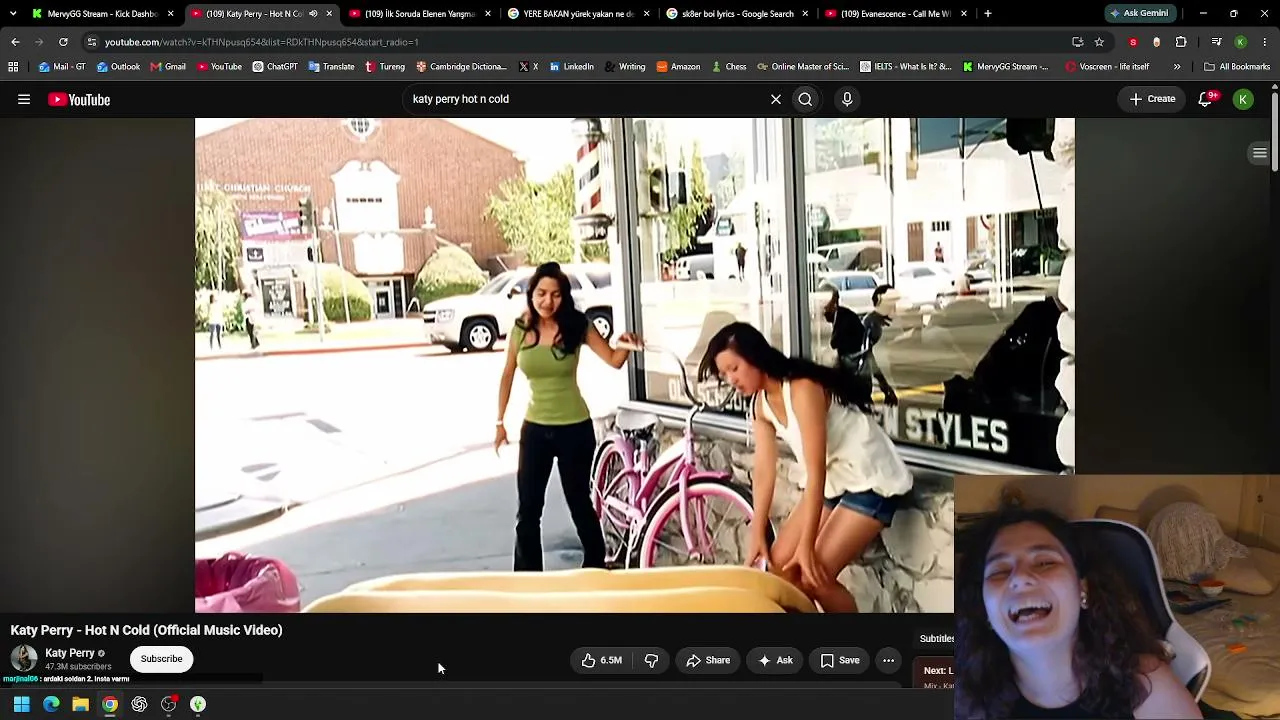Open the ChatGPT bookmark
This screenshot has height=720, width=1280.
(275, 67)
